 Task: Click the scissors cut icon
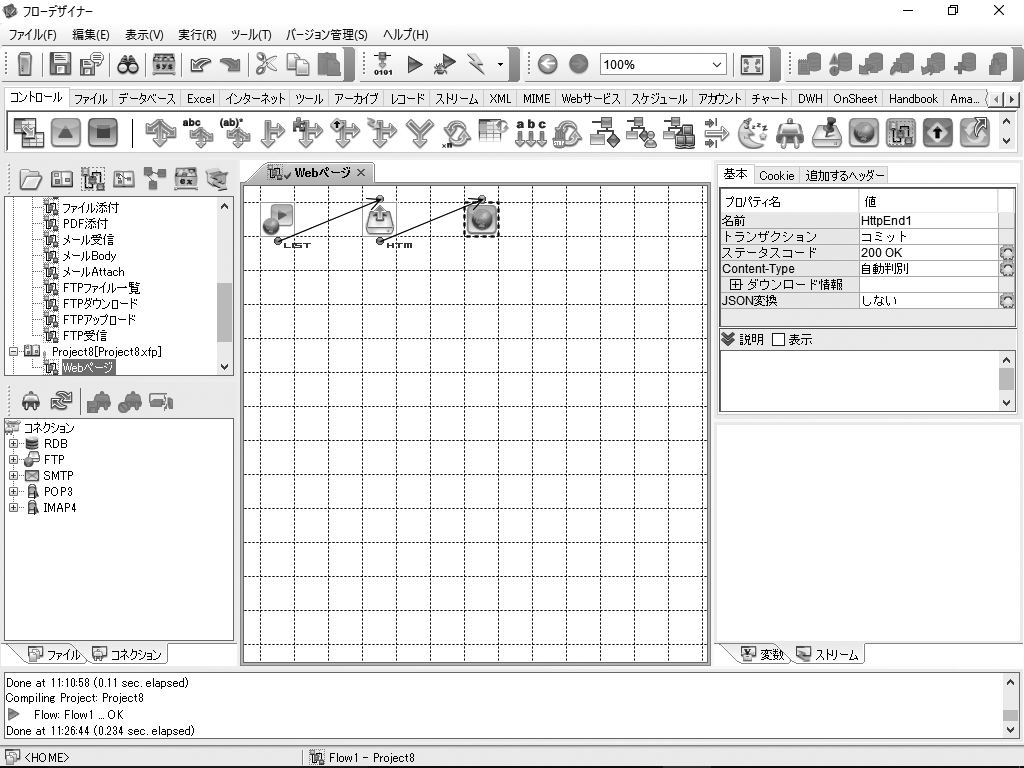pos(265,64)
